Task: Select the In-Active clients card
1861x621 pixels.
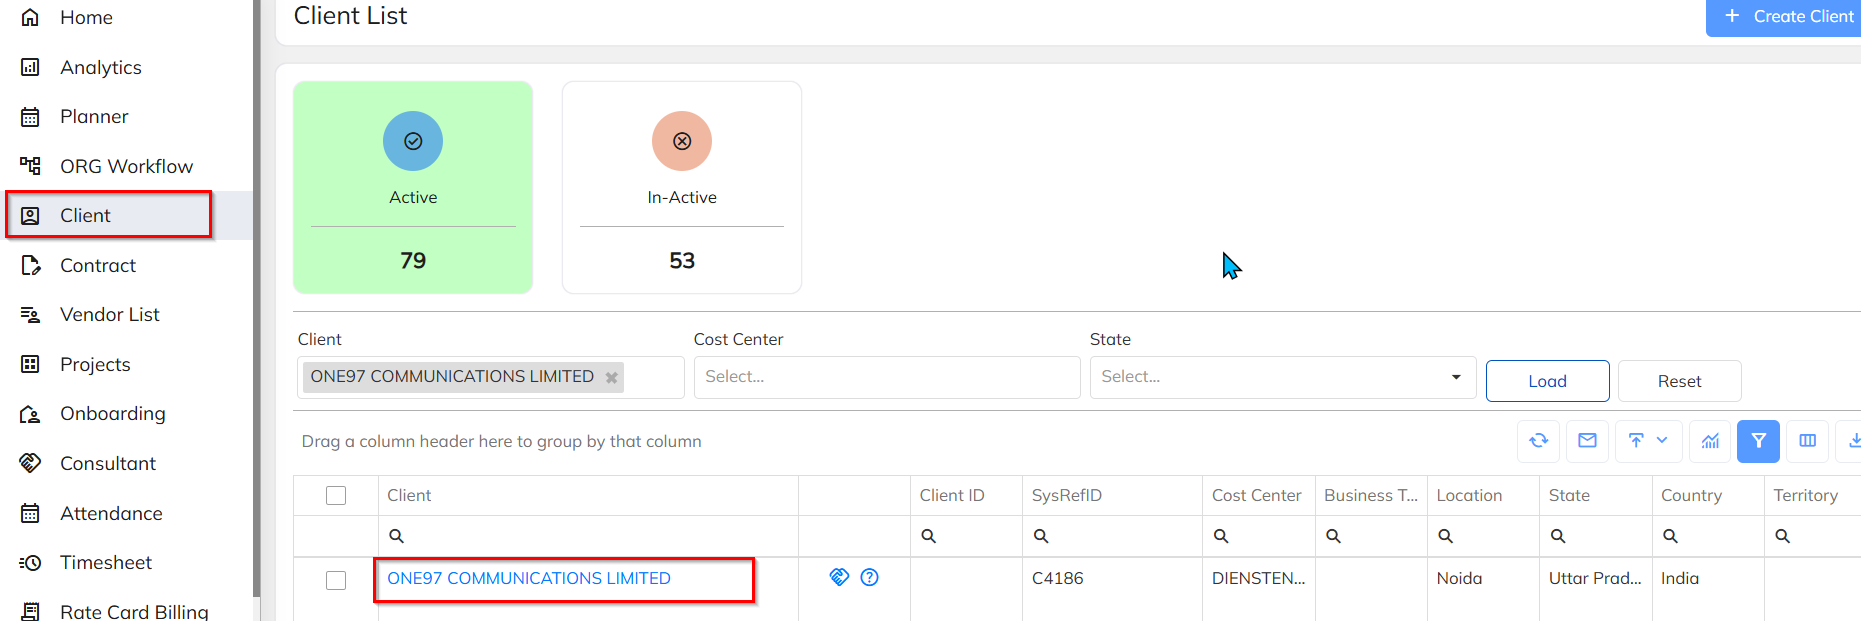Action: pyautogui.click(x=682, y=187)
